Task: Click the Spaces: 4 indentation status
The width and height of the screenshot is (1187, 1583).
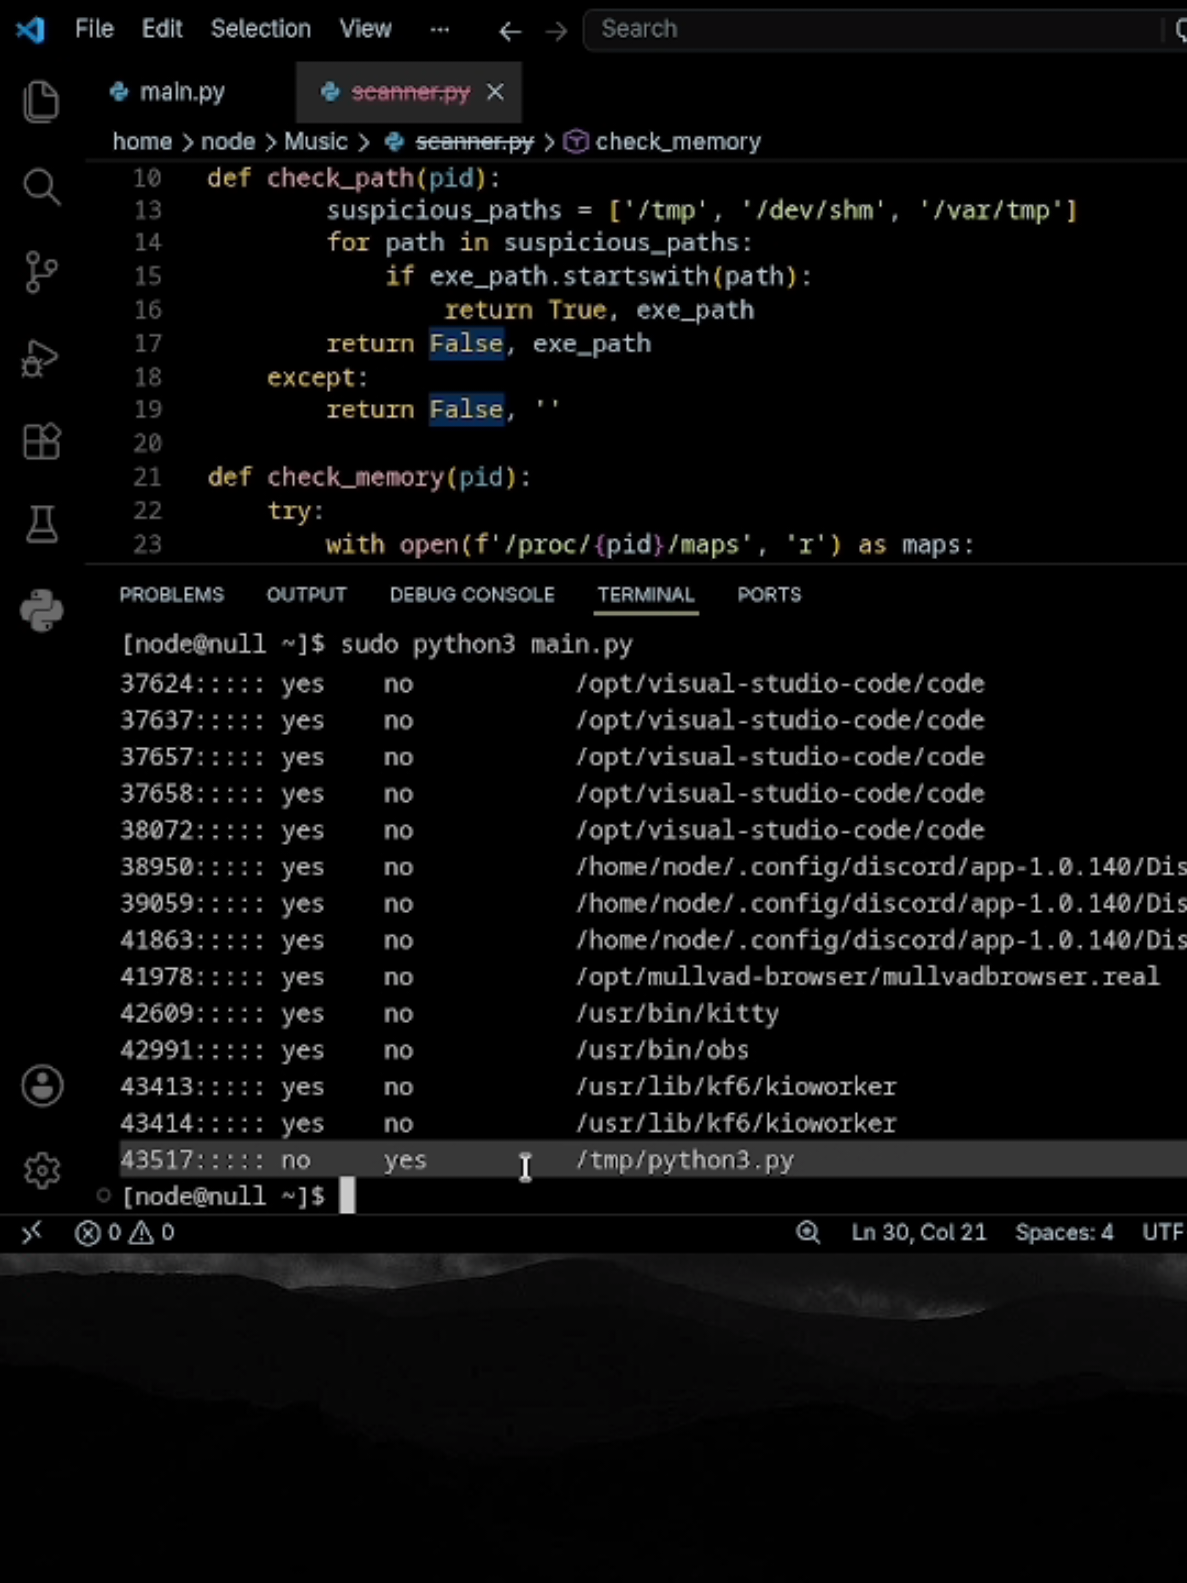Action: pyautogui.click(x=1064, y=1232)
